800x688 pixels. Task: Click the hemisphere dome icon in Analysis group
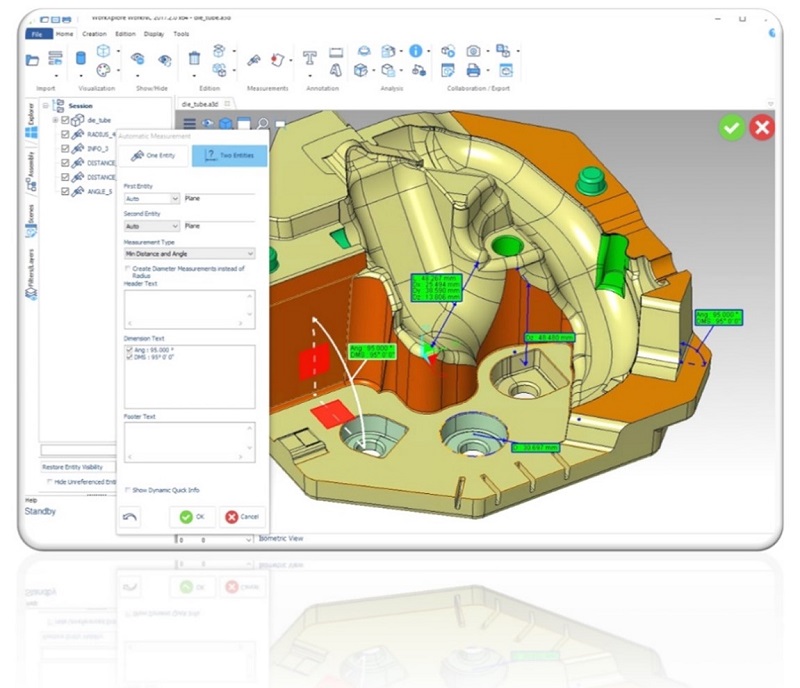364,51
